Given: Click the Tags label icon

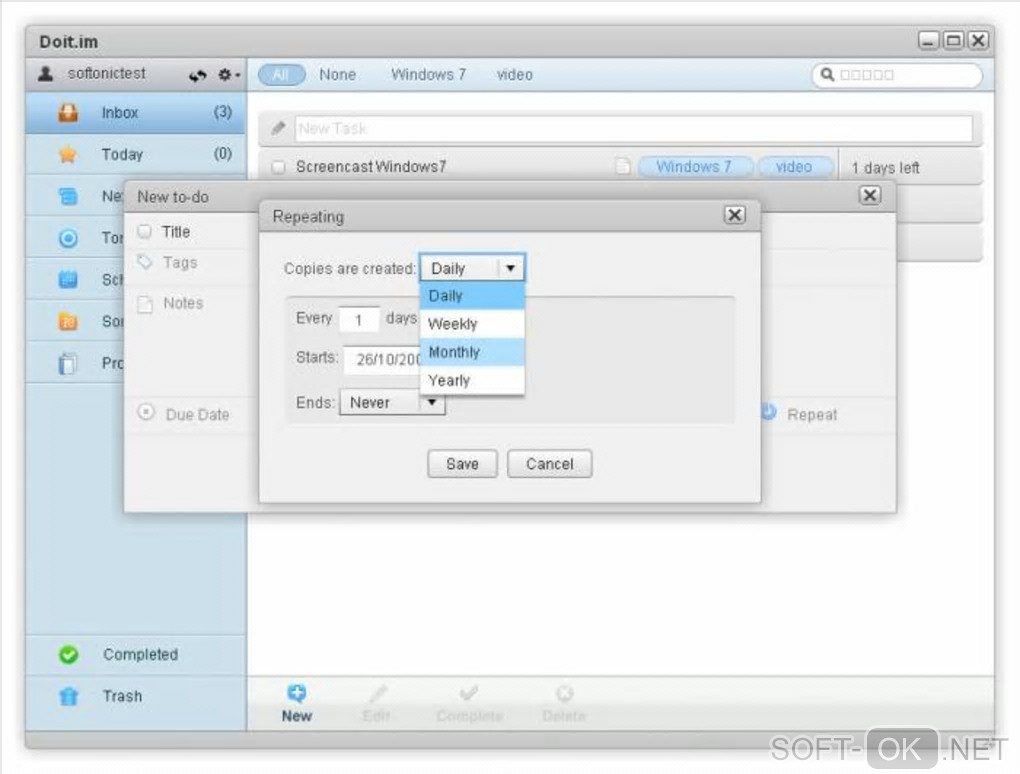Looking at the screenshot, I should 145,262.
